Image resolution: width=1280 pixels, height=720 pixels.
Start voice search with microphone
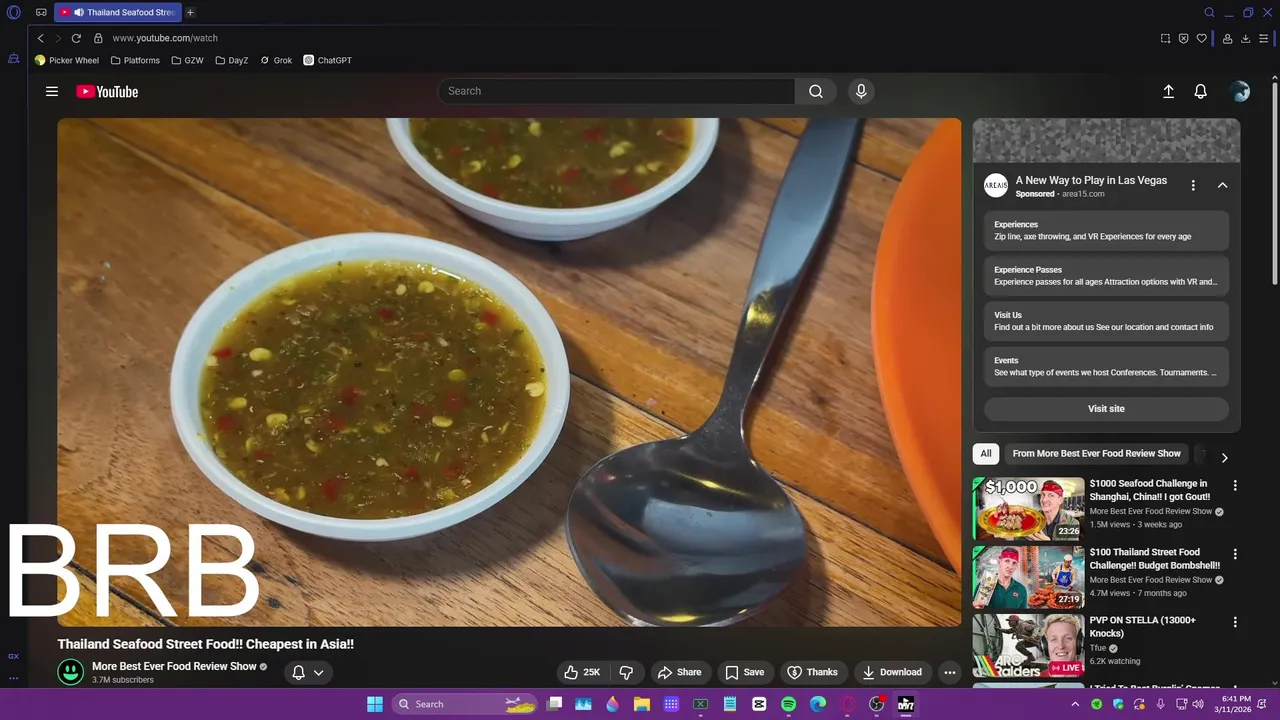click(x=861, y=91)
